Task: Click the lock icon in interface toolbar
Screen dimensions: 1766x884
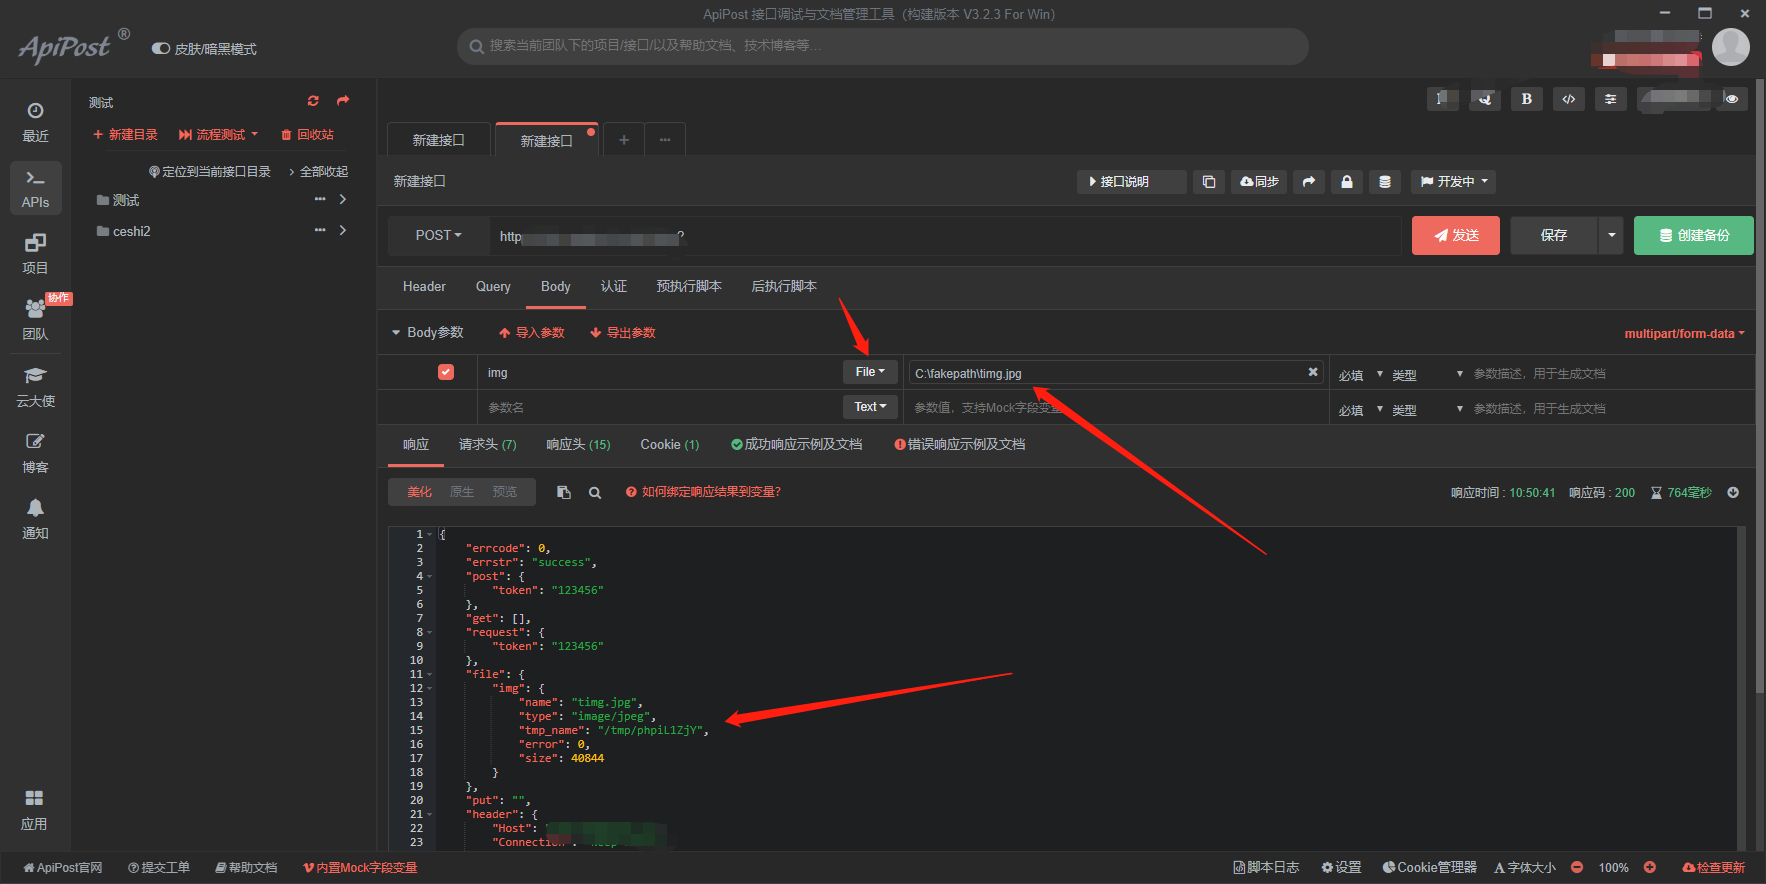Action: [x=1346, y=181]
